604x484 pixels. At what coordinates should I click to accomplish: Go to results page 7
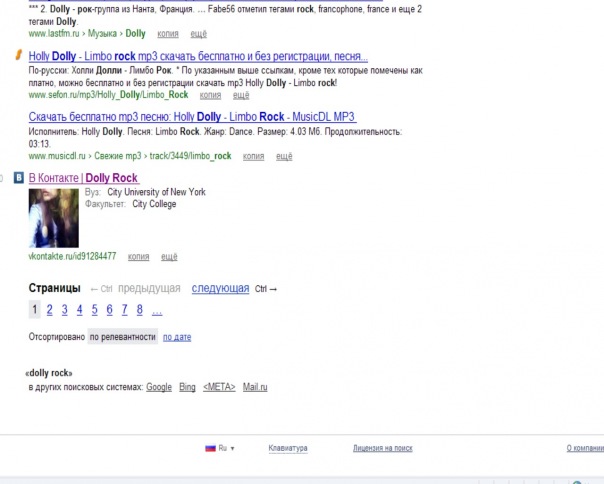click(x=124, y=309)
